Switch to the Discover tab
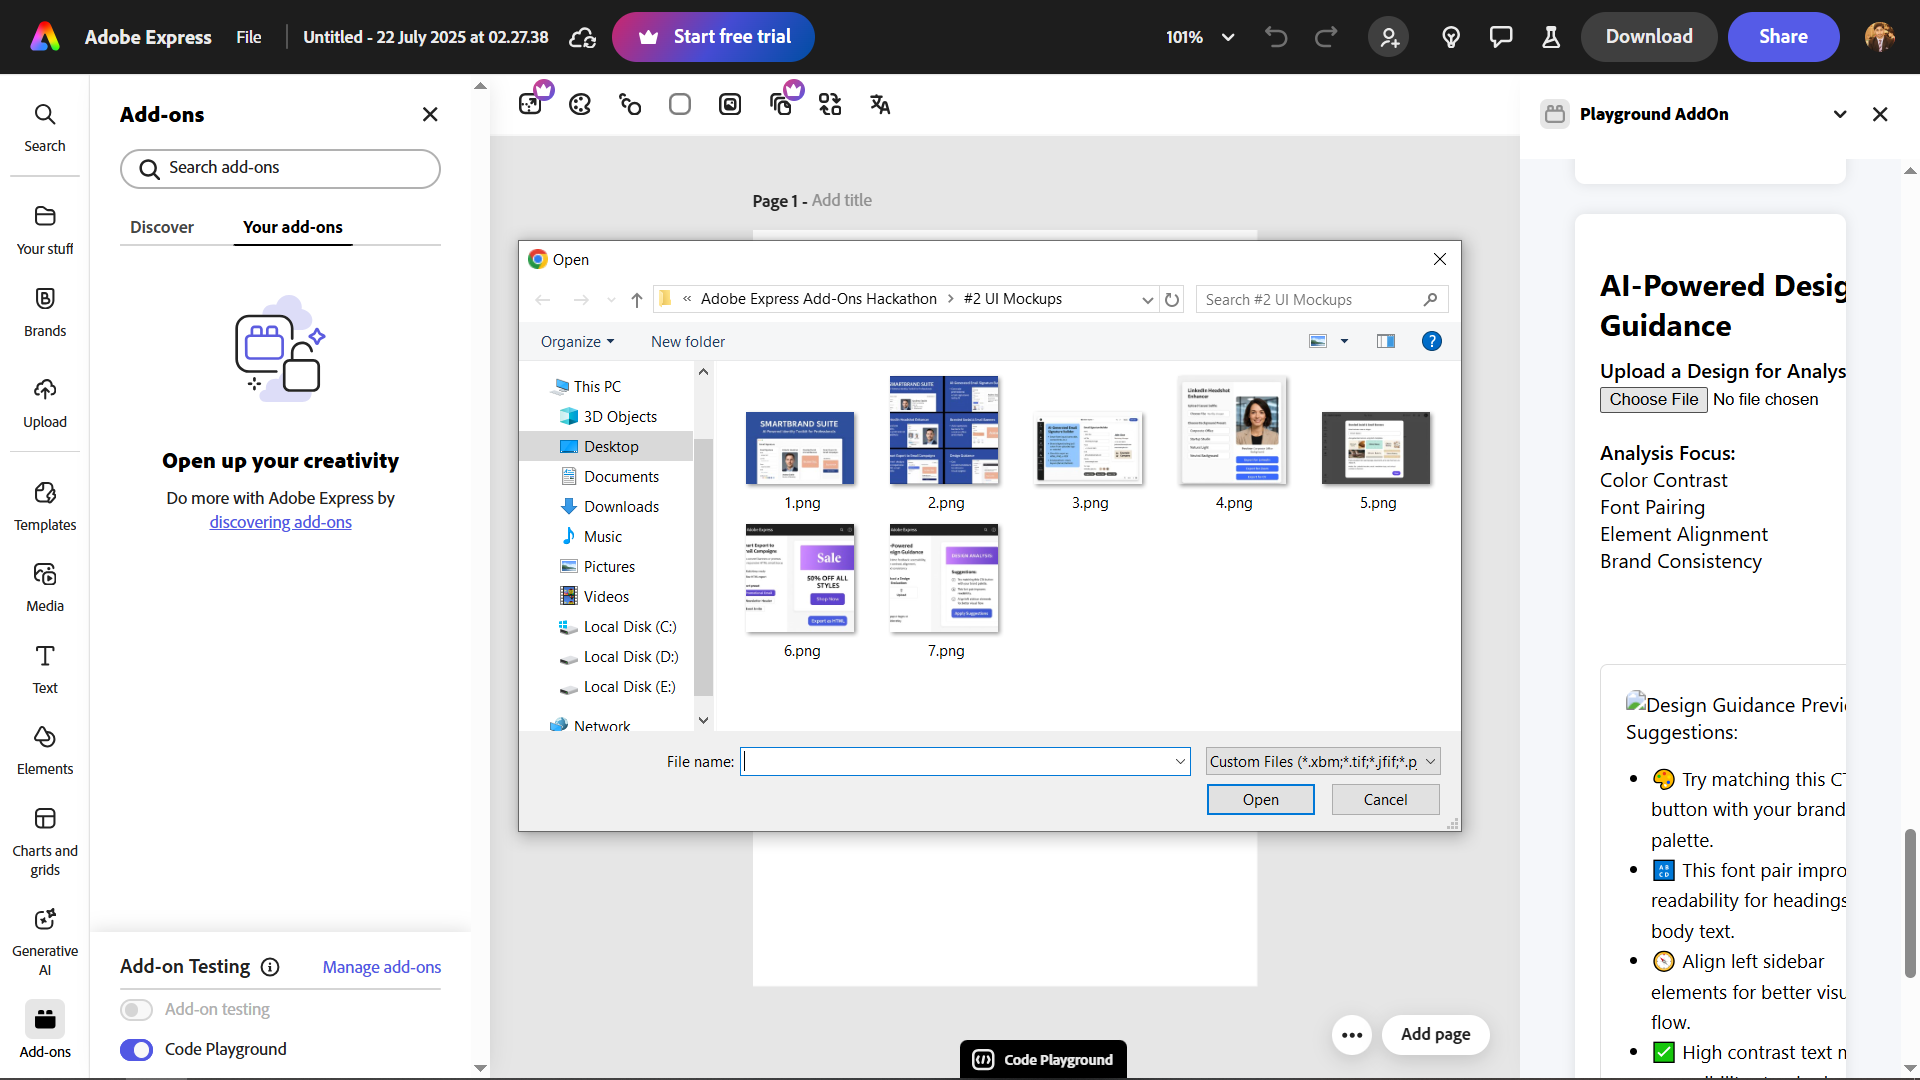The image size is (1920, 1080). (x=162, y=227)
